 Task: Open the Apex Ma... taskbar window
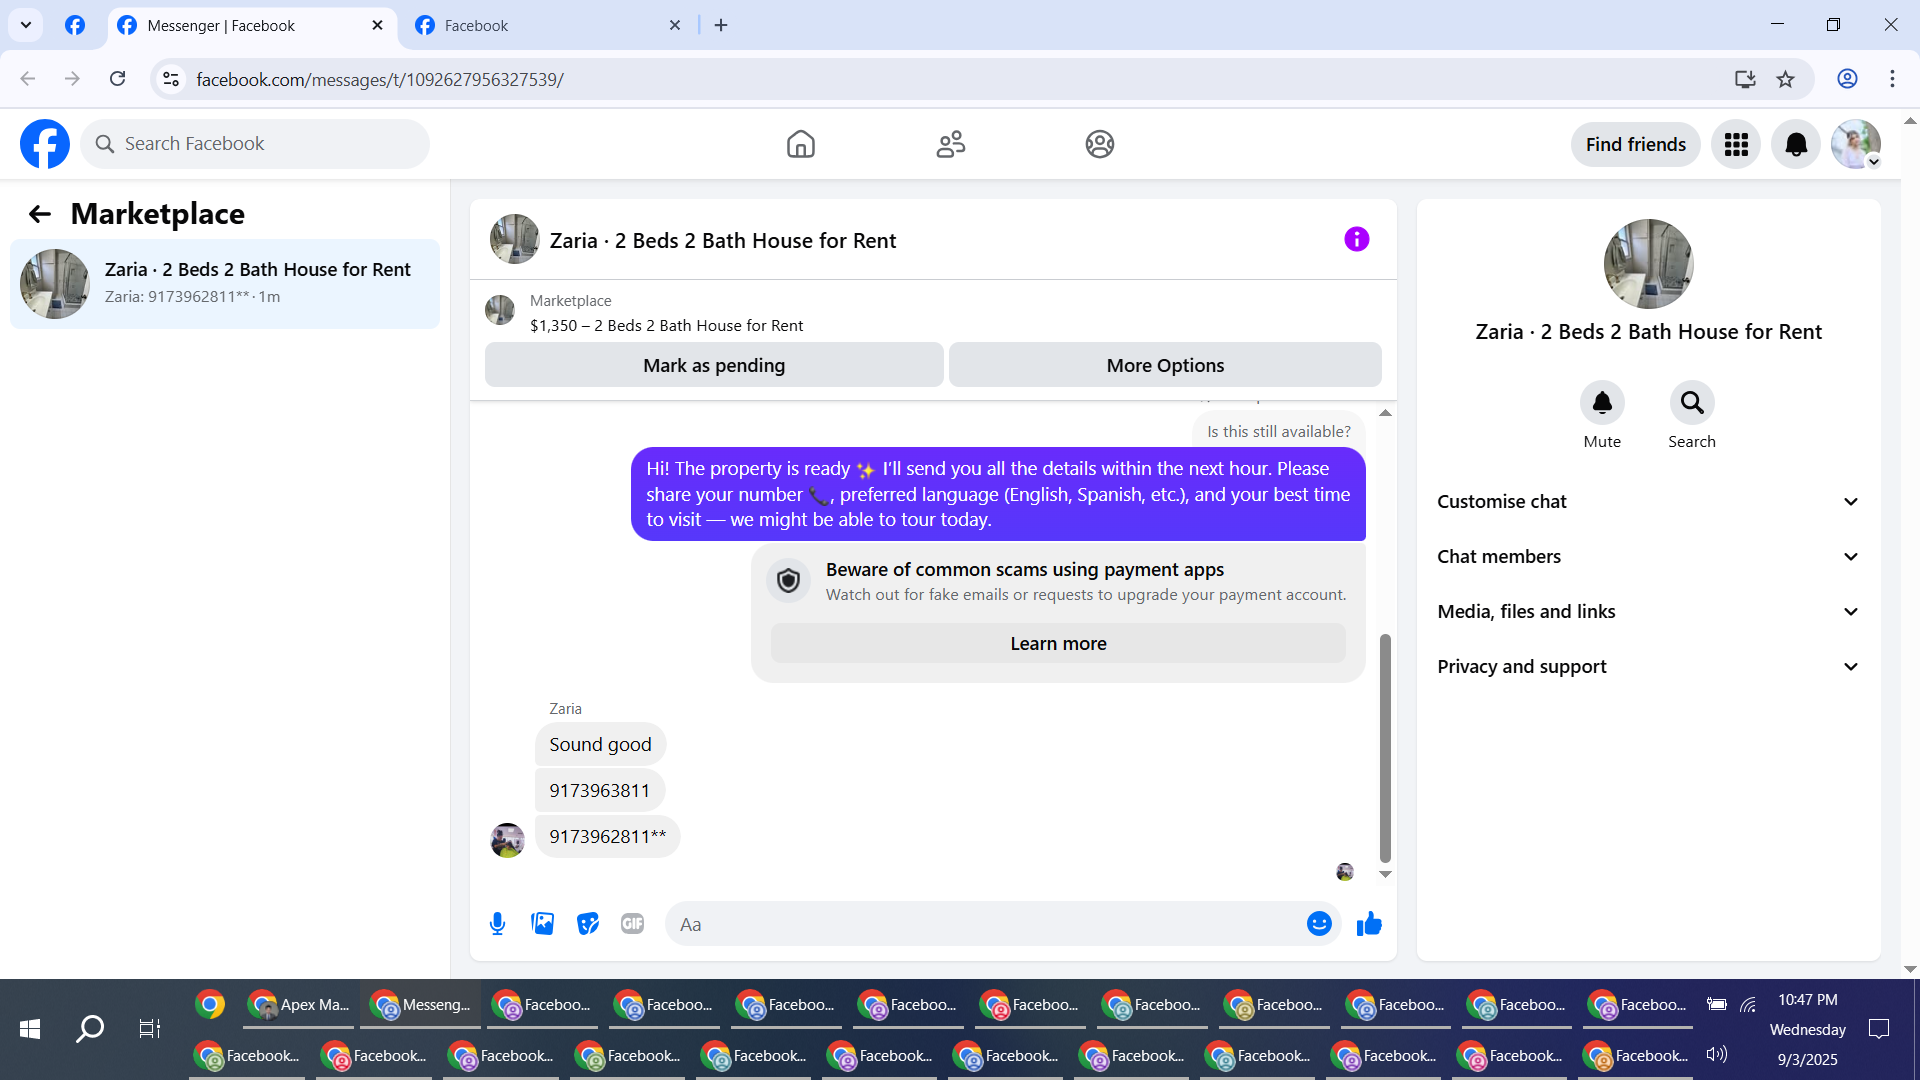click(x=299, y=1004)
